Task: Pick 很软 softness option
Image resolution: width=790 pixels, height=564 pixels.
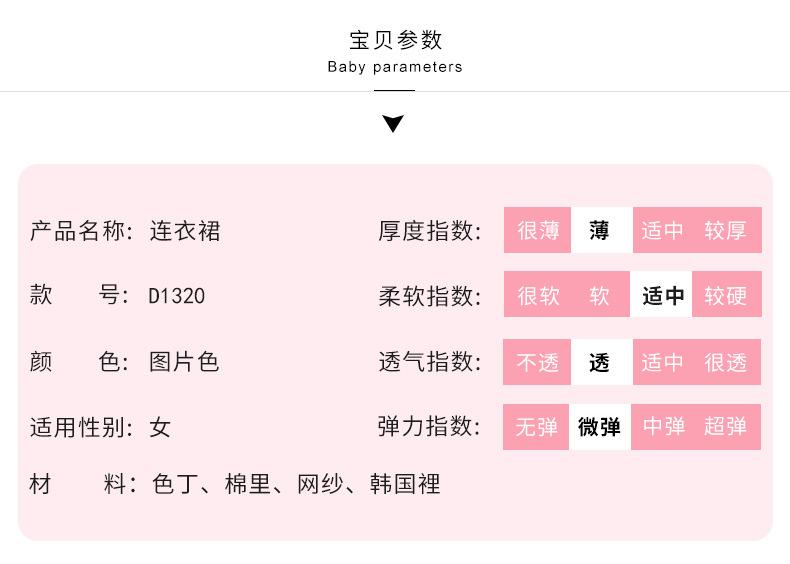Action: point(537,296)
